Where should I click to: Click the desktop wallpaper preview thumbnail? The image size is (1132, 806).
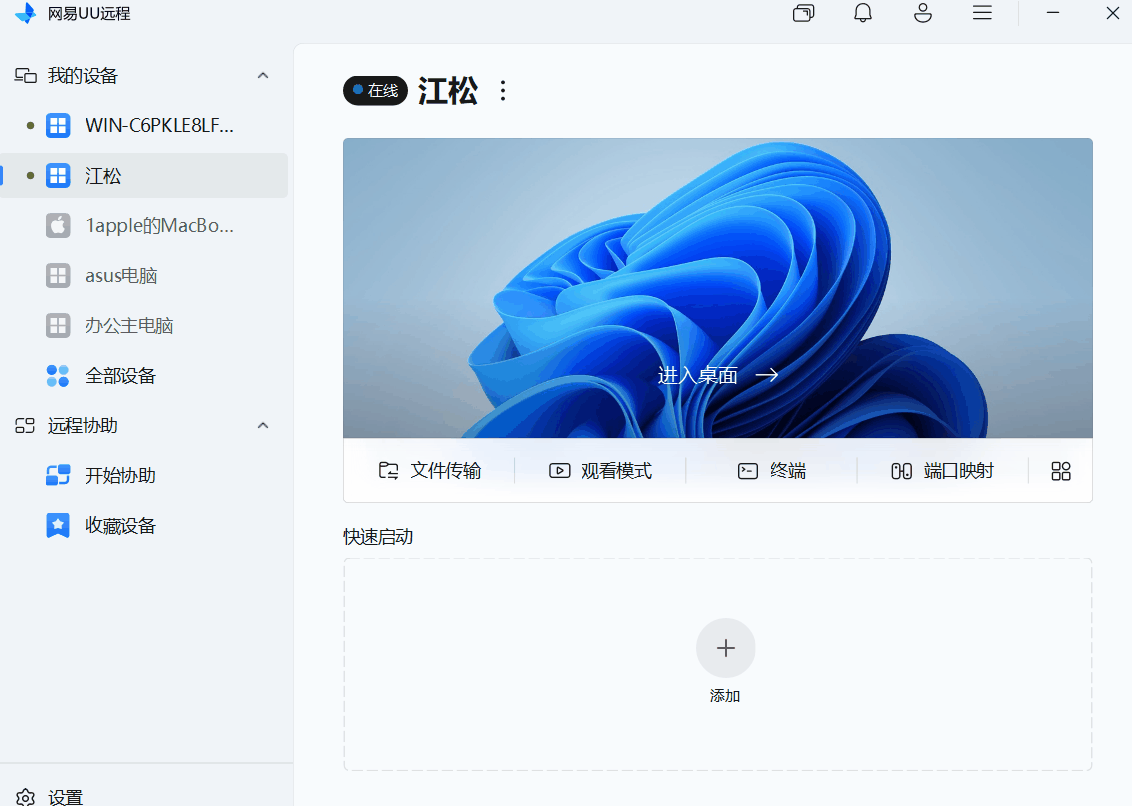point(718,287)
